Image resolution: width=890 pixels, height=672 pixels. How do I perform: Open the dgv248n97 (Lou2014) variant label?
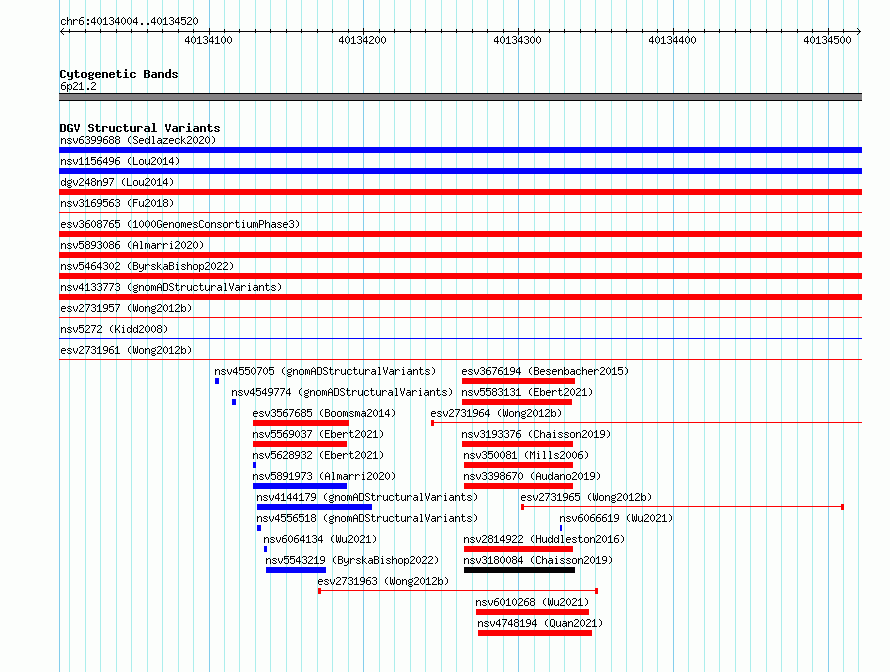click(117, 182)
